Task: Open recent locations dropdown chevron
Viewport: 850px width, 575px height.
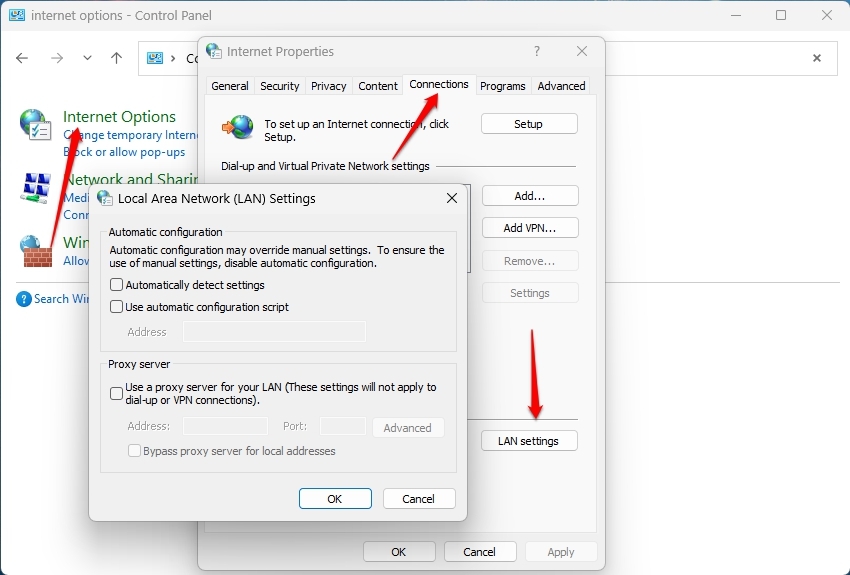Action: (87, 58)
